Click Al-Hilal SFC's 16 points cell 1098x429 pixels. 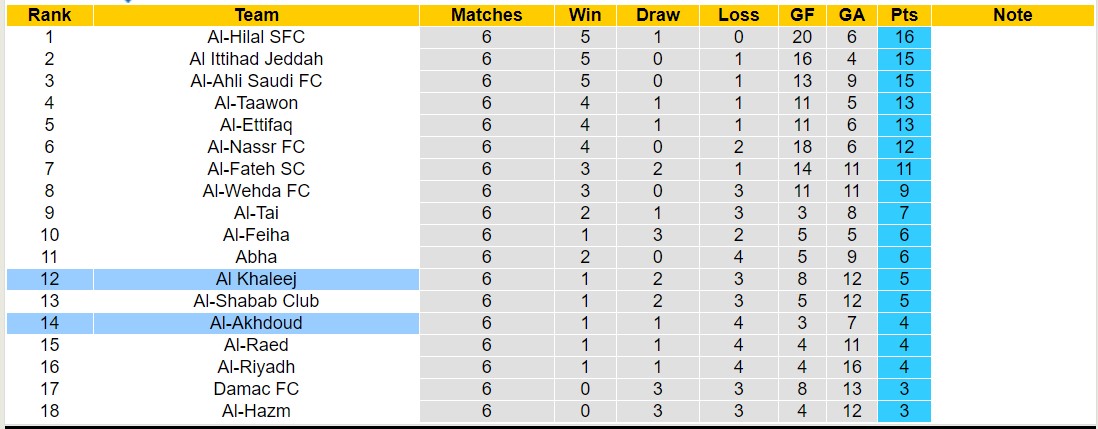tap(904, 37)
